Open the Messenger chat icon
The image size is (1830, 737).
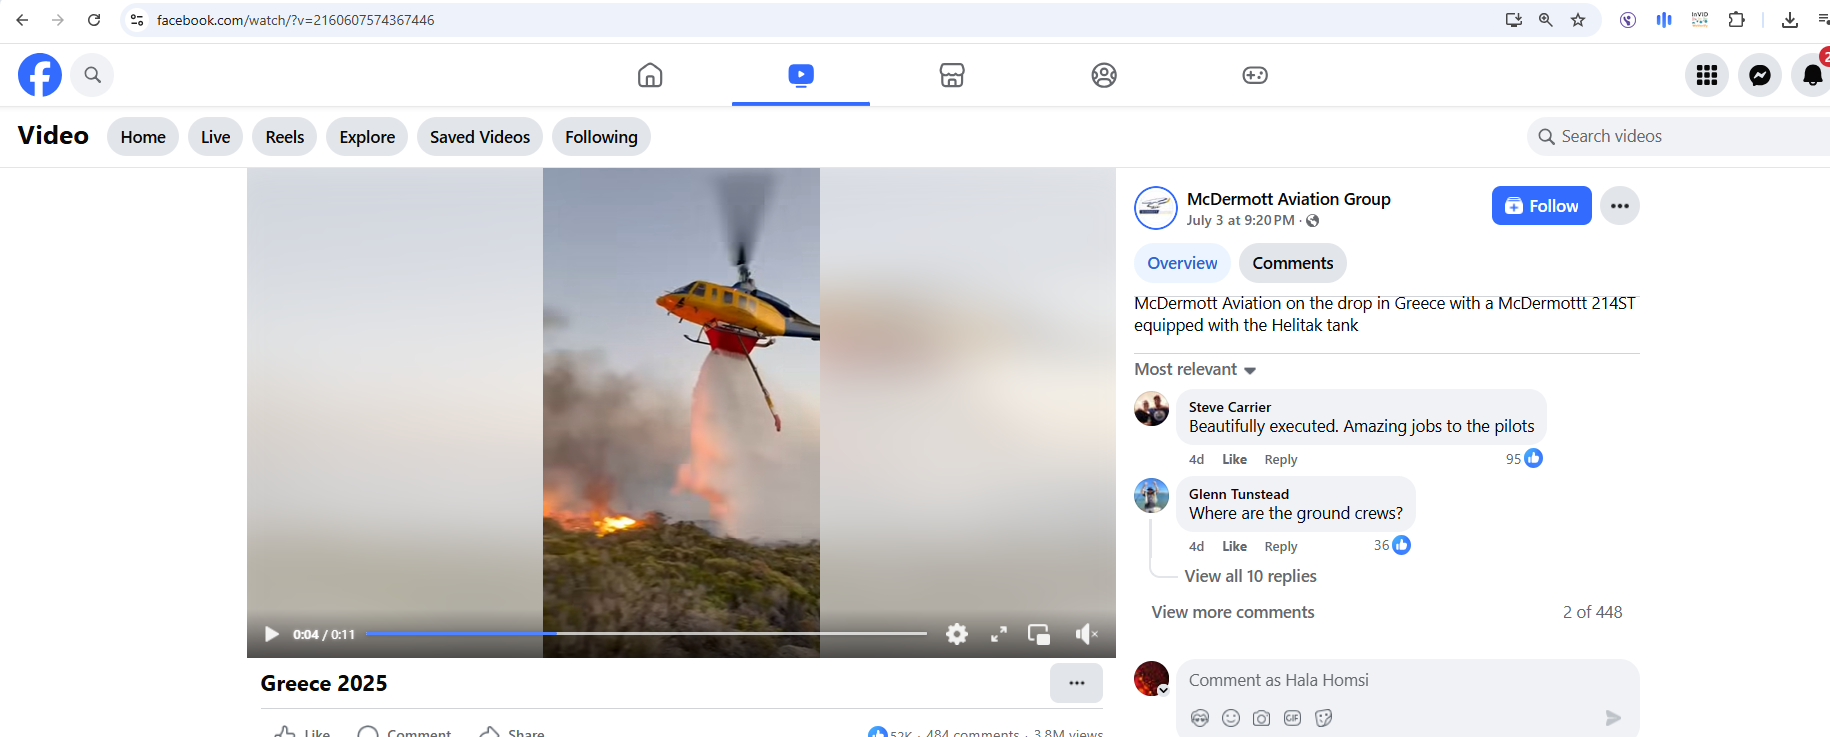coord(1759,75)
